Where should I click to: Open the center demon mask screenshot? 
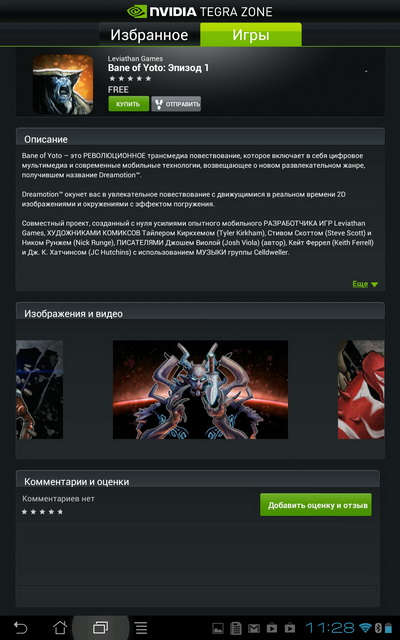tap(200, 390)
